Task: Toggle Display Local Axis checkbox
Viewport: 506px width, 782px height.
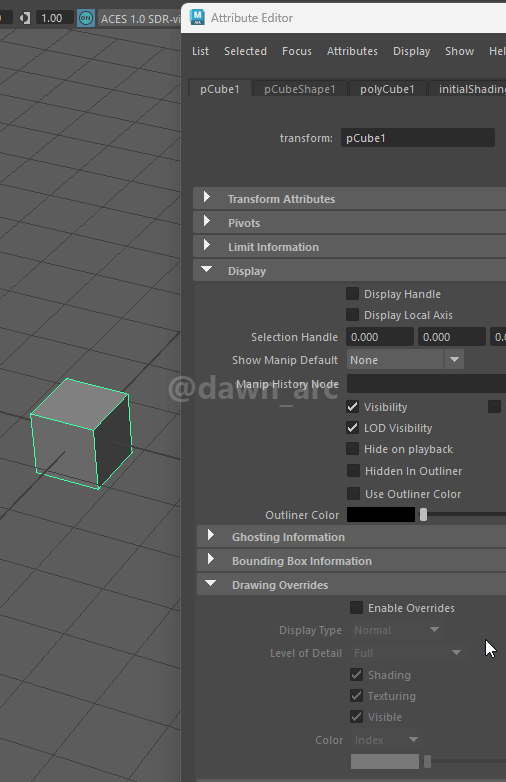Action: coord(352,315)
